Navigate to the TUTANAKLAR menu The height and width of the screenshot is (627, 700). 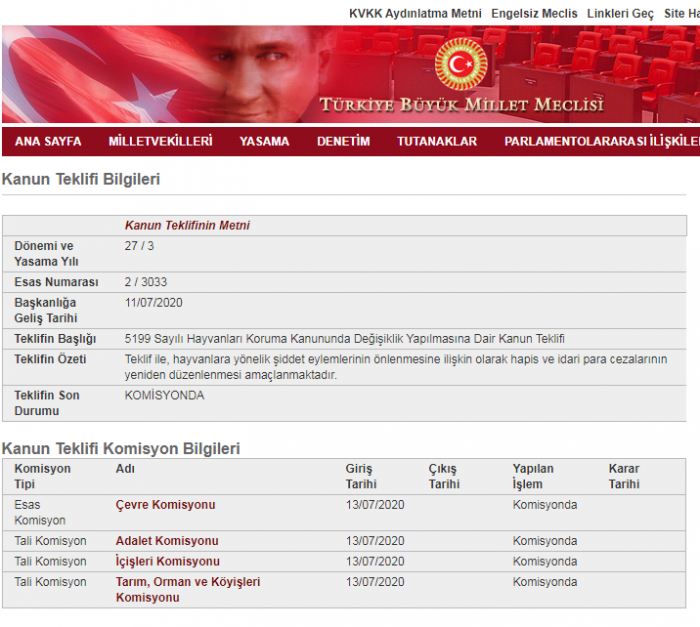[x=437, y=141]
